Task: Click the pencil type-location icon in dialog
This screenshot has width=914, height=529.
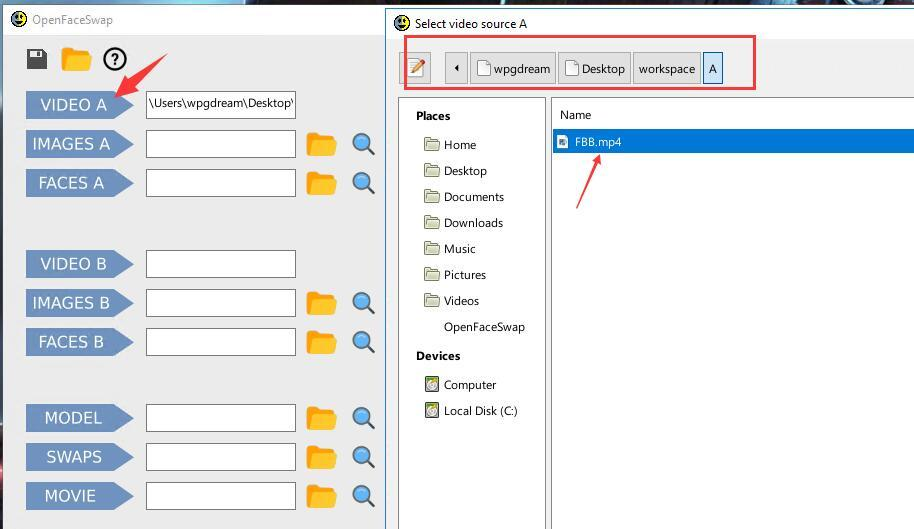Action: coord(416,68)
